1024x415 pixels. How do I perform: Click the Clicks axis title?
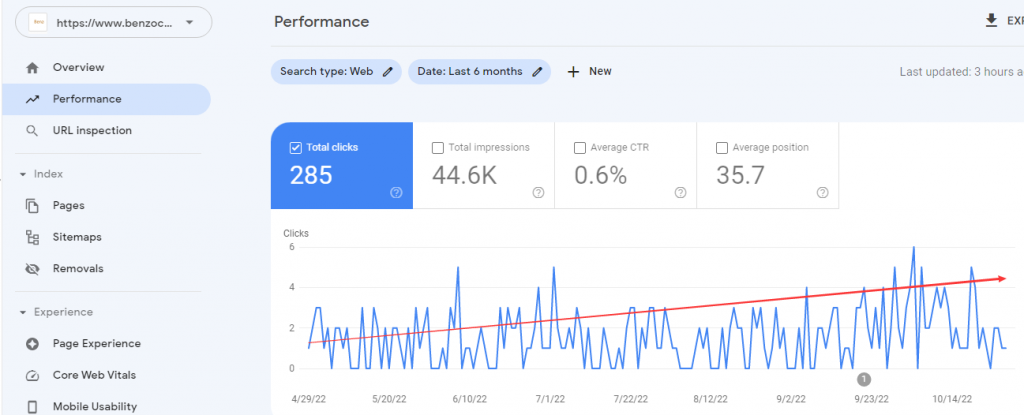coord(296,233)
